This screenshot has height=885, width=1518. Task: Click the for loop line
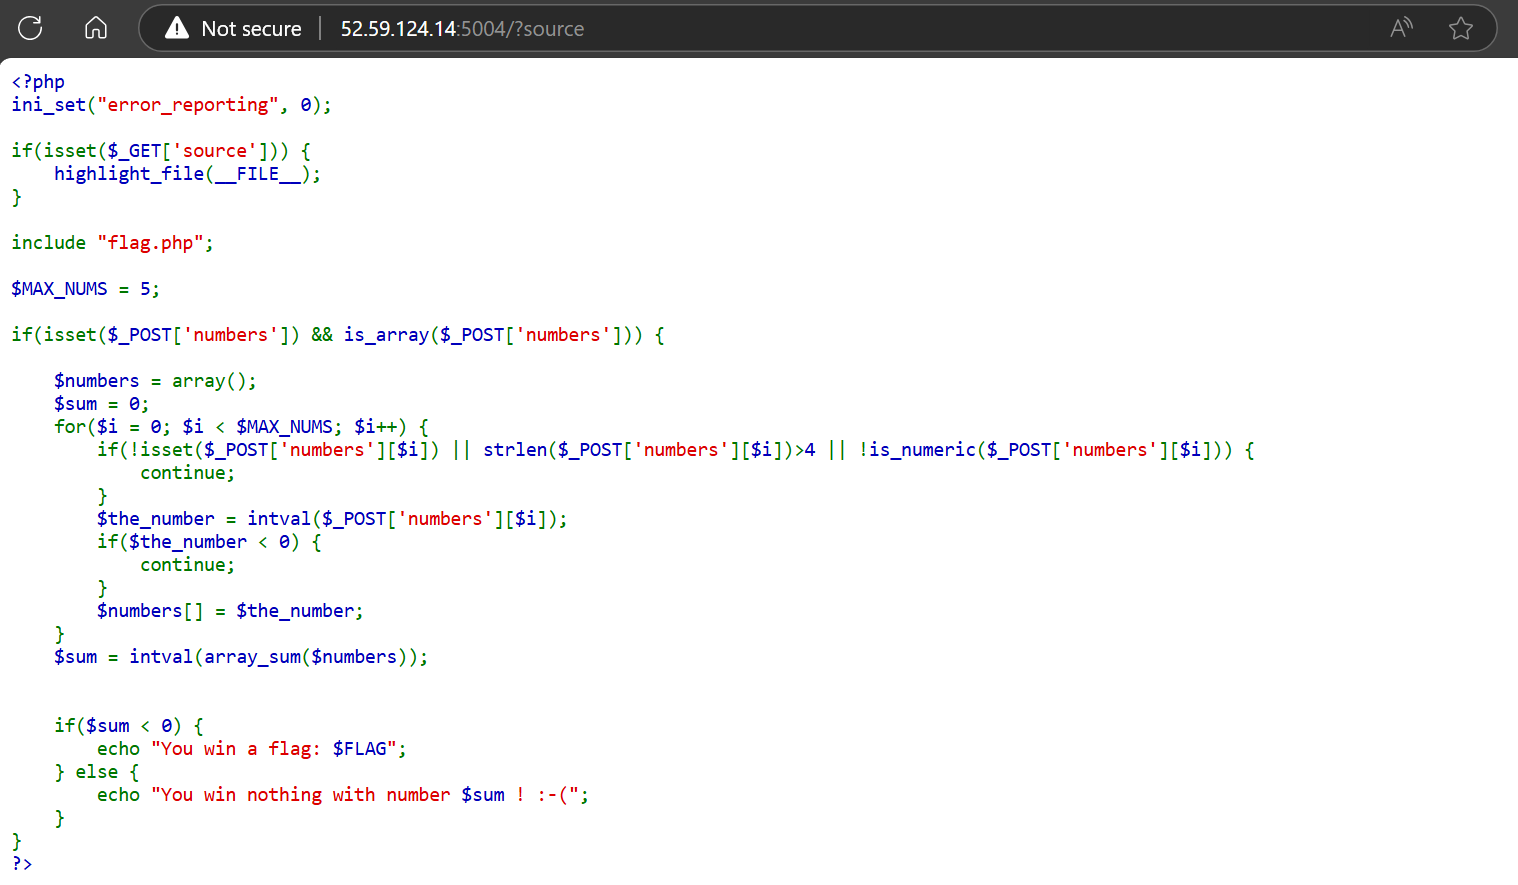click(241, 427)
